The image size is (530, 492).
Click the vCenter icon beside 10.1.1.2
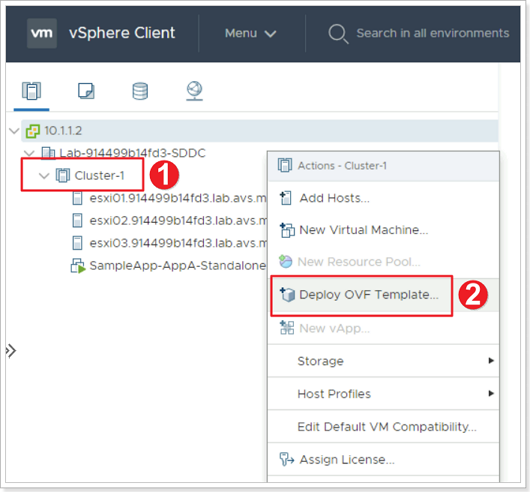tap(33, 131)
